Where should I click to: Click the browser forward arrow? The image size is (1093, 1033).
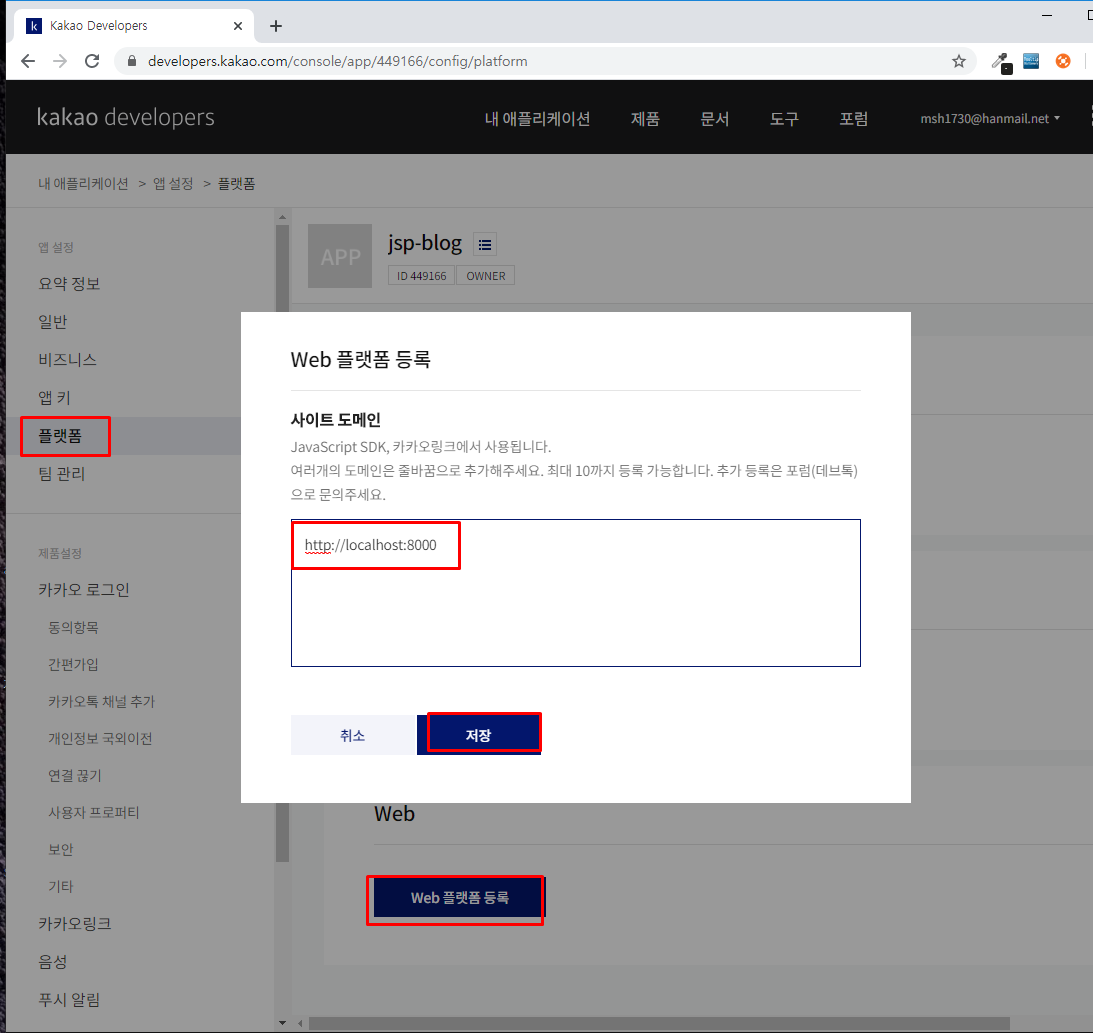(60, 61)
